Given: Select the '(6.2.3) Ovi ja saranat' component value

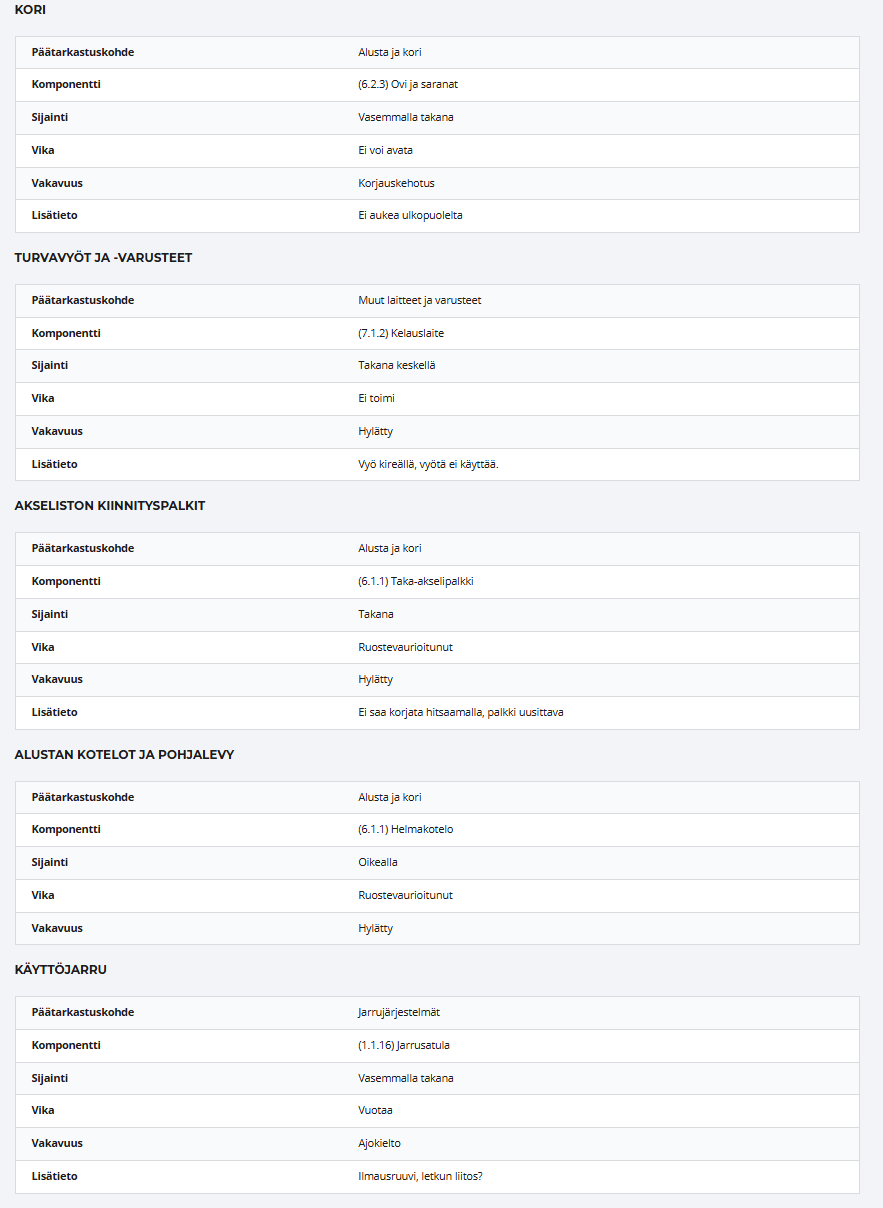Looking at the screenshot, I should coord(408,84).
